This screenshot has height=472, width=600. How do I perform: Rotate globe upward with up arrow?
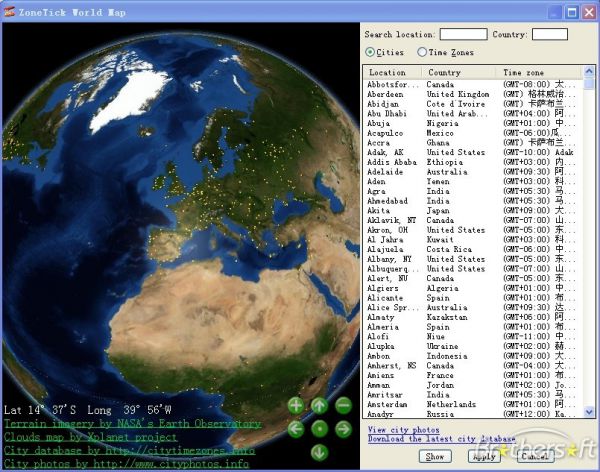pos(320,405)
